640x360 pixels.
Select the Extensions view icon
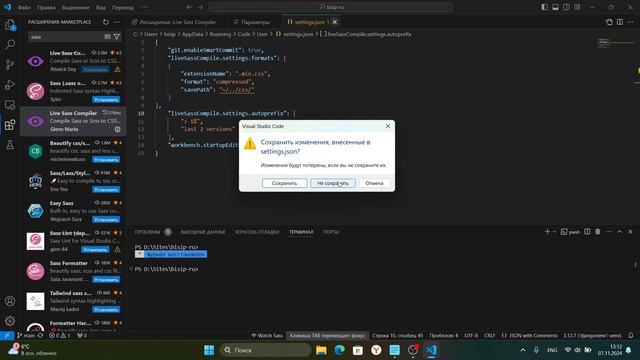(x=10, y=124)
